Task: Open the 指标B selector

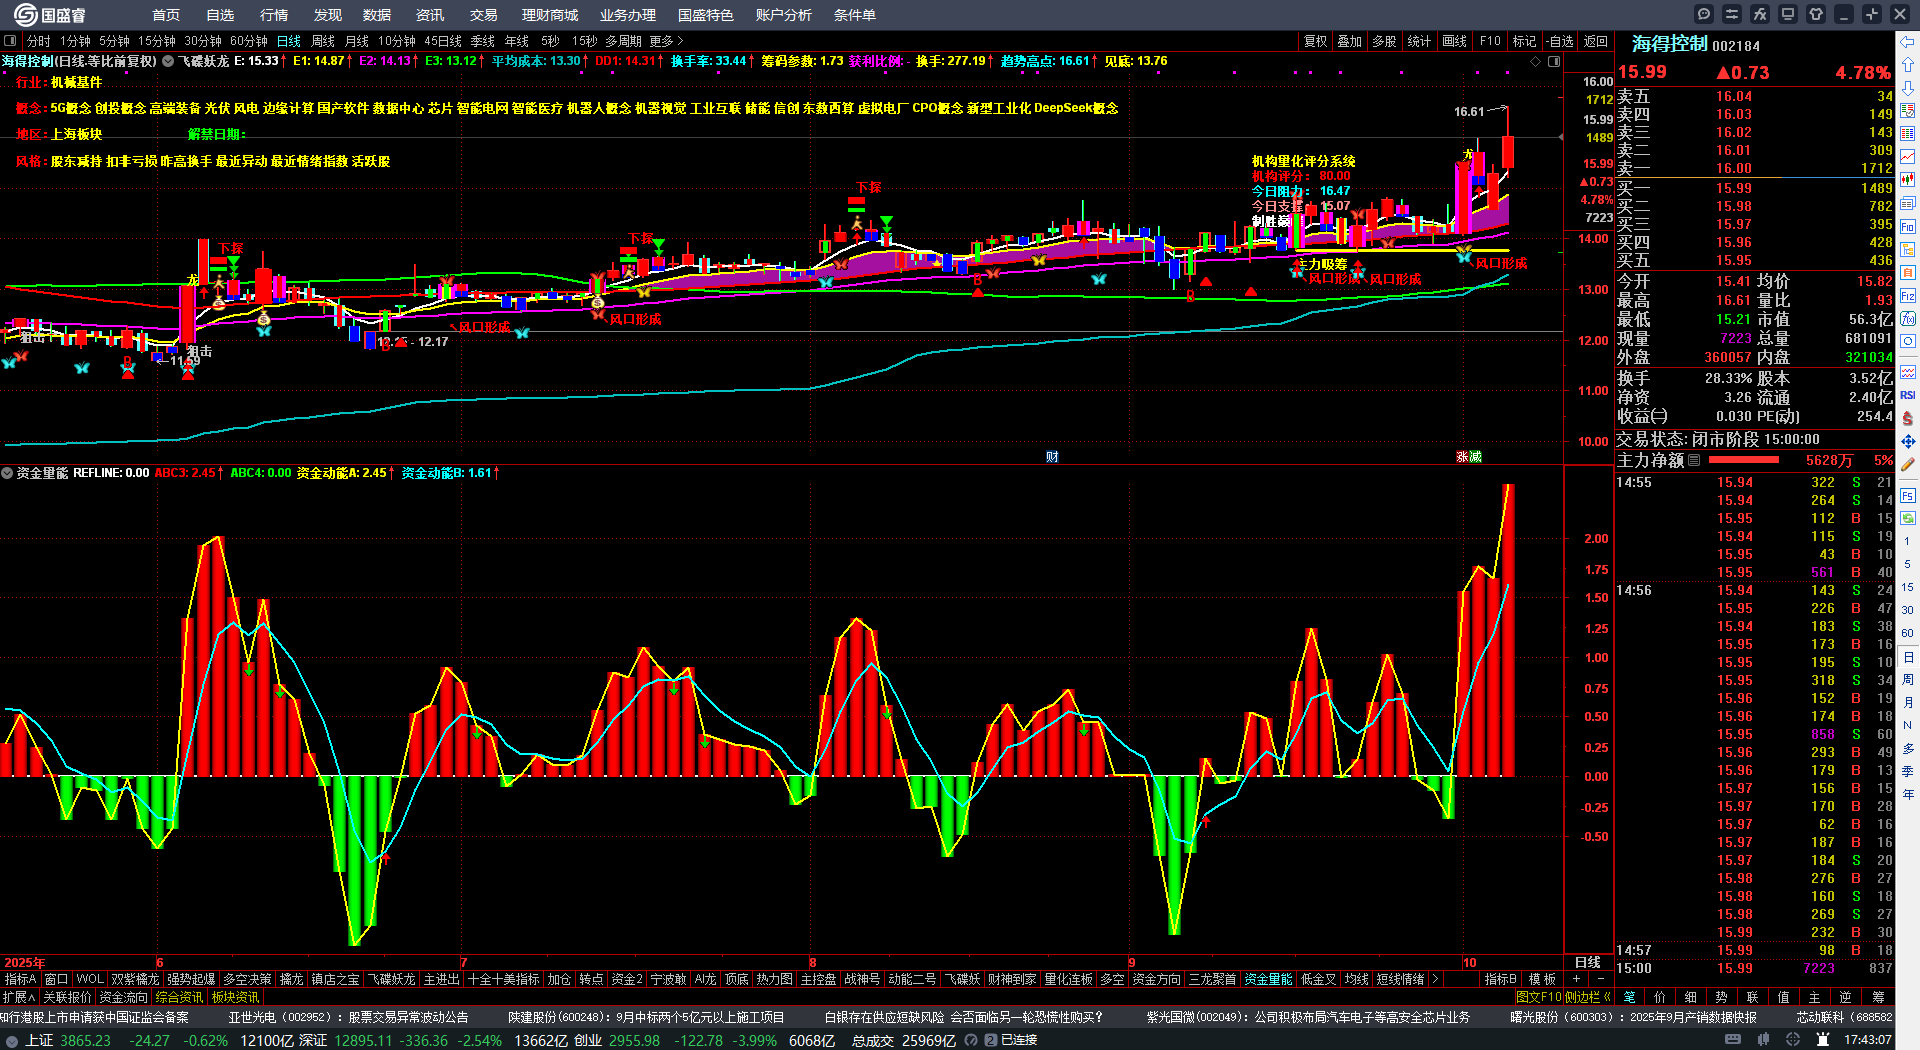Action: [x=1500, y=979]
